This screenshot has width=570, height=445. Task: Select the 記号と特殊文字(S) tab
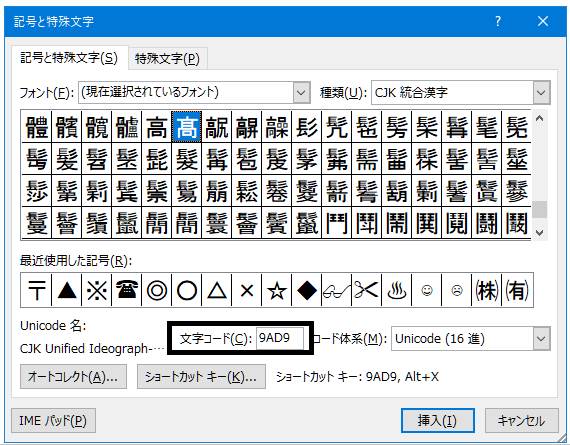point(69,58)
